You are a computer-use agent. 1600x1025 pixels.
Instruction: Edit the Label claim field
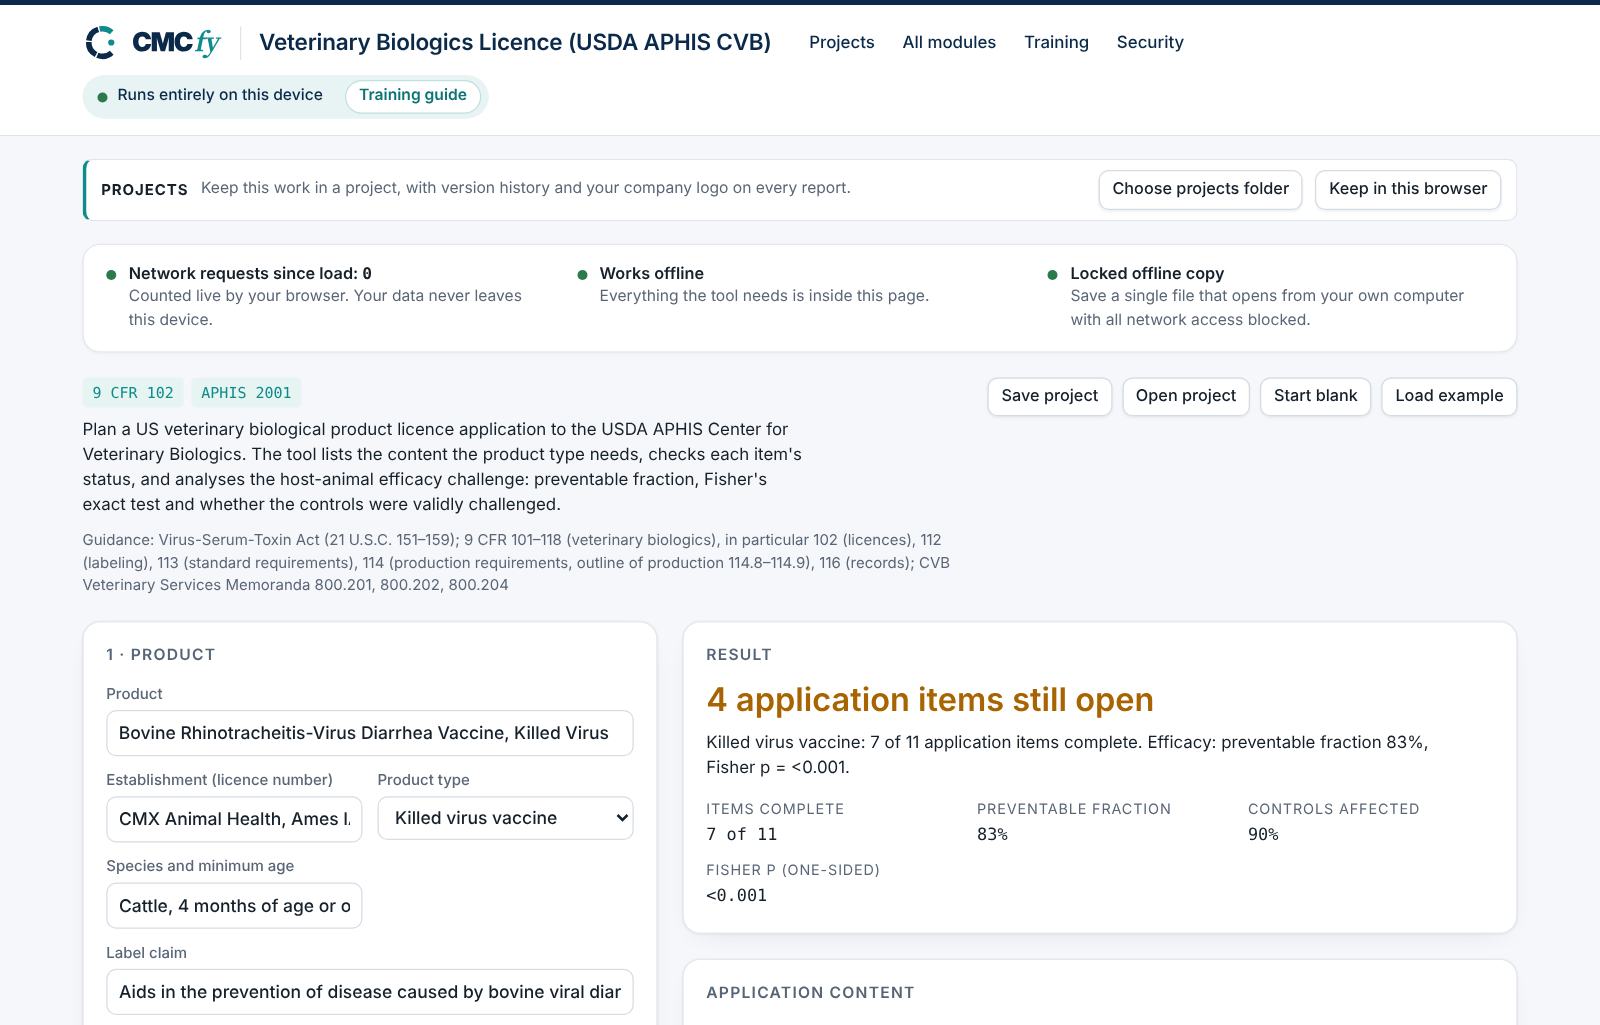370,992
